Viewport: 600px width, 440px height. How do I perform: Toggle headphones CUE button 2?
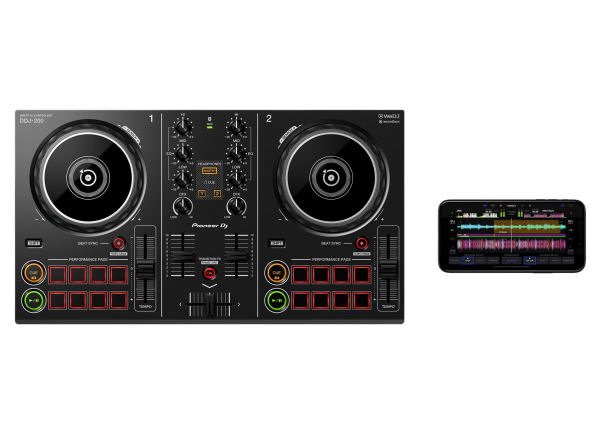[217, 194]
